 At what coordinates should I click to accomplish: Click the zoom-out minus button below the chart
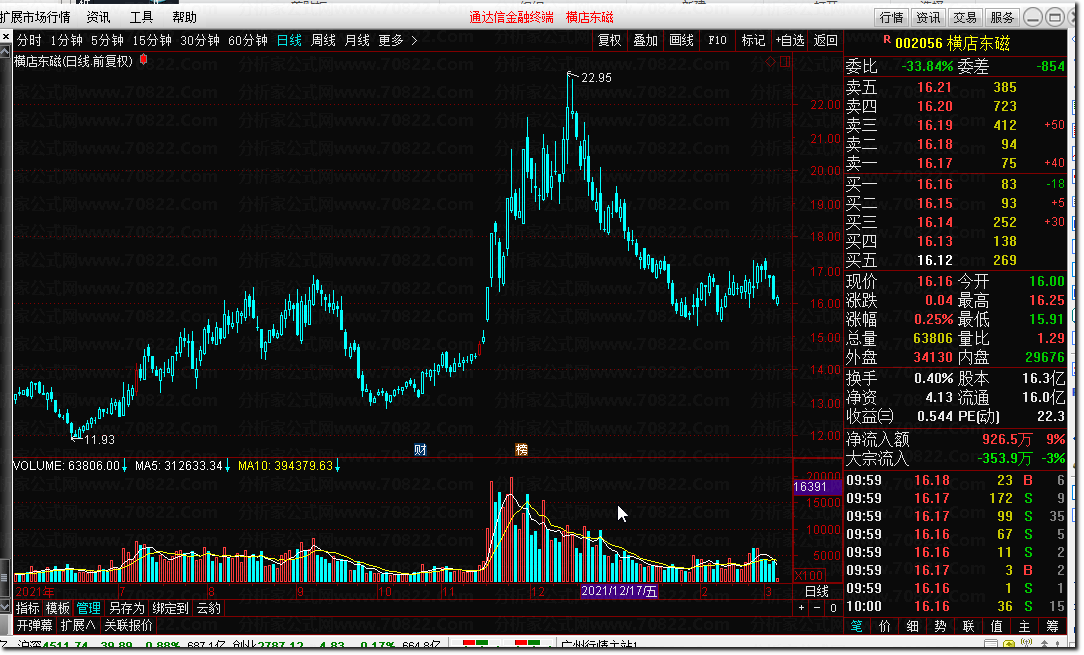point(817,608)
